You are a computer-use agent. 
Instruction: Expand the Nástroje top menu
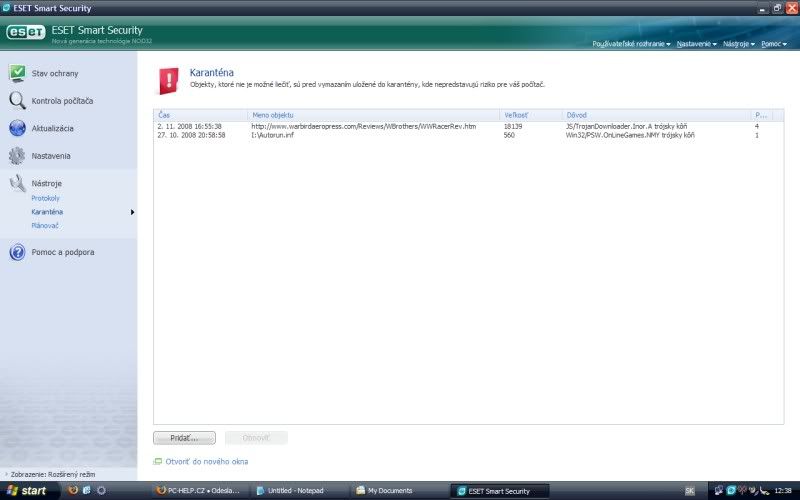pyautogui.click(x=739, y=44)
